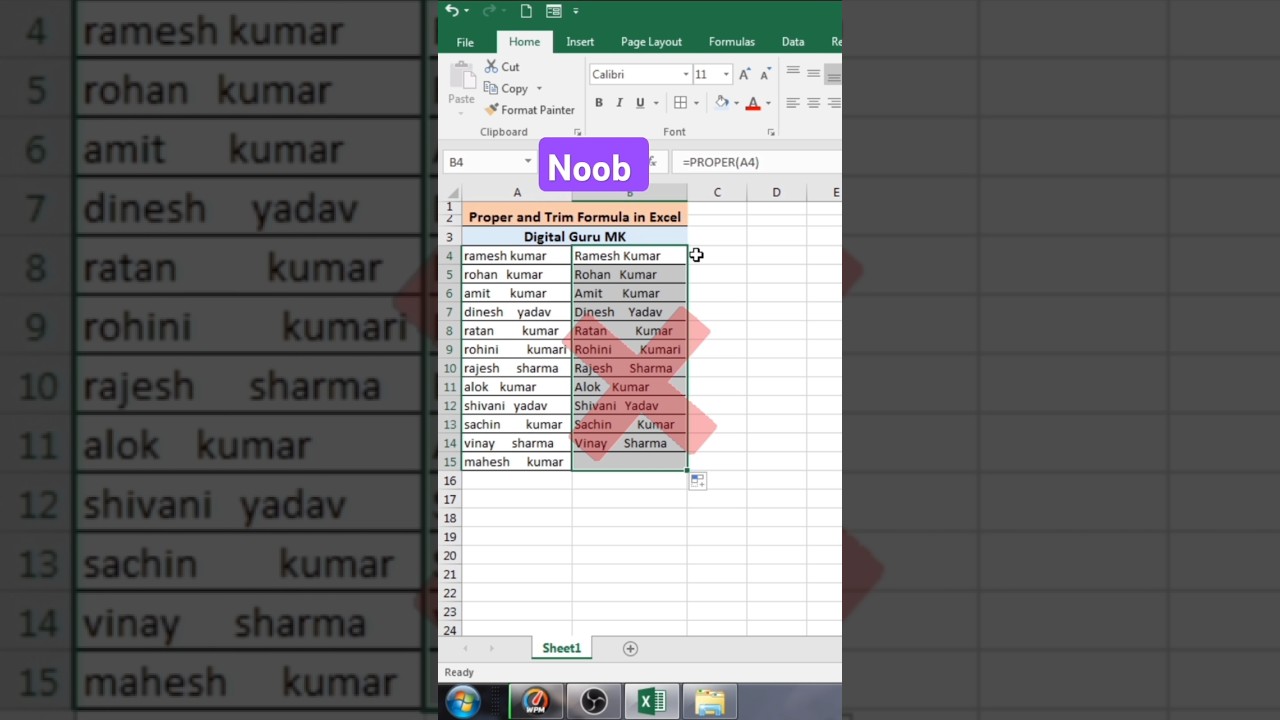Select column C header
This screenshot has height=720, width=1280.
(717, 192)
